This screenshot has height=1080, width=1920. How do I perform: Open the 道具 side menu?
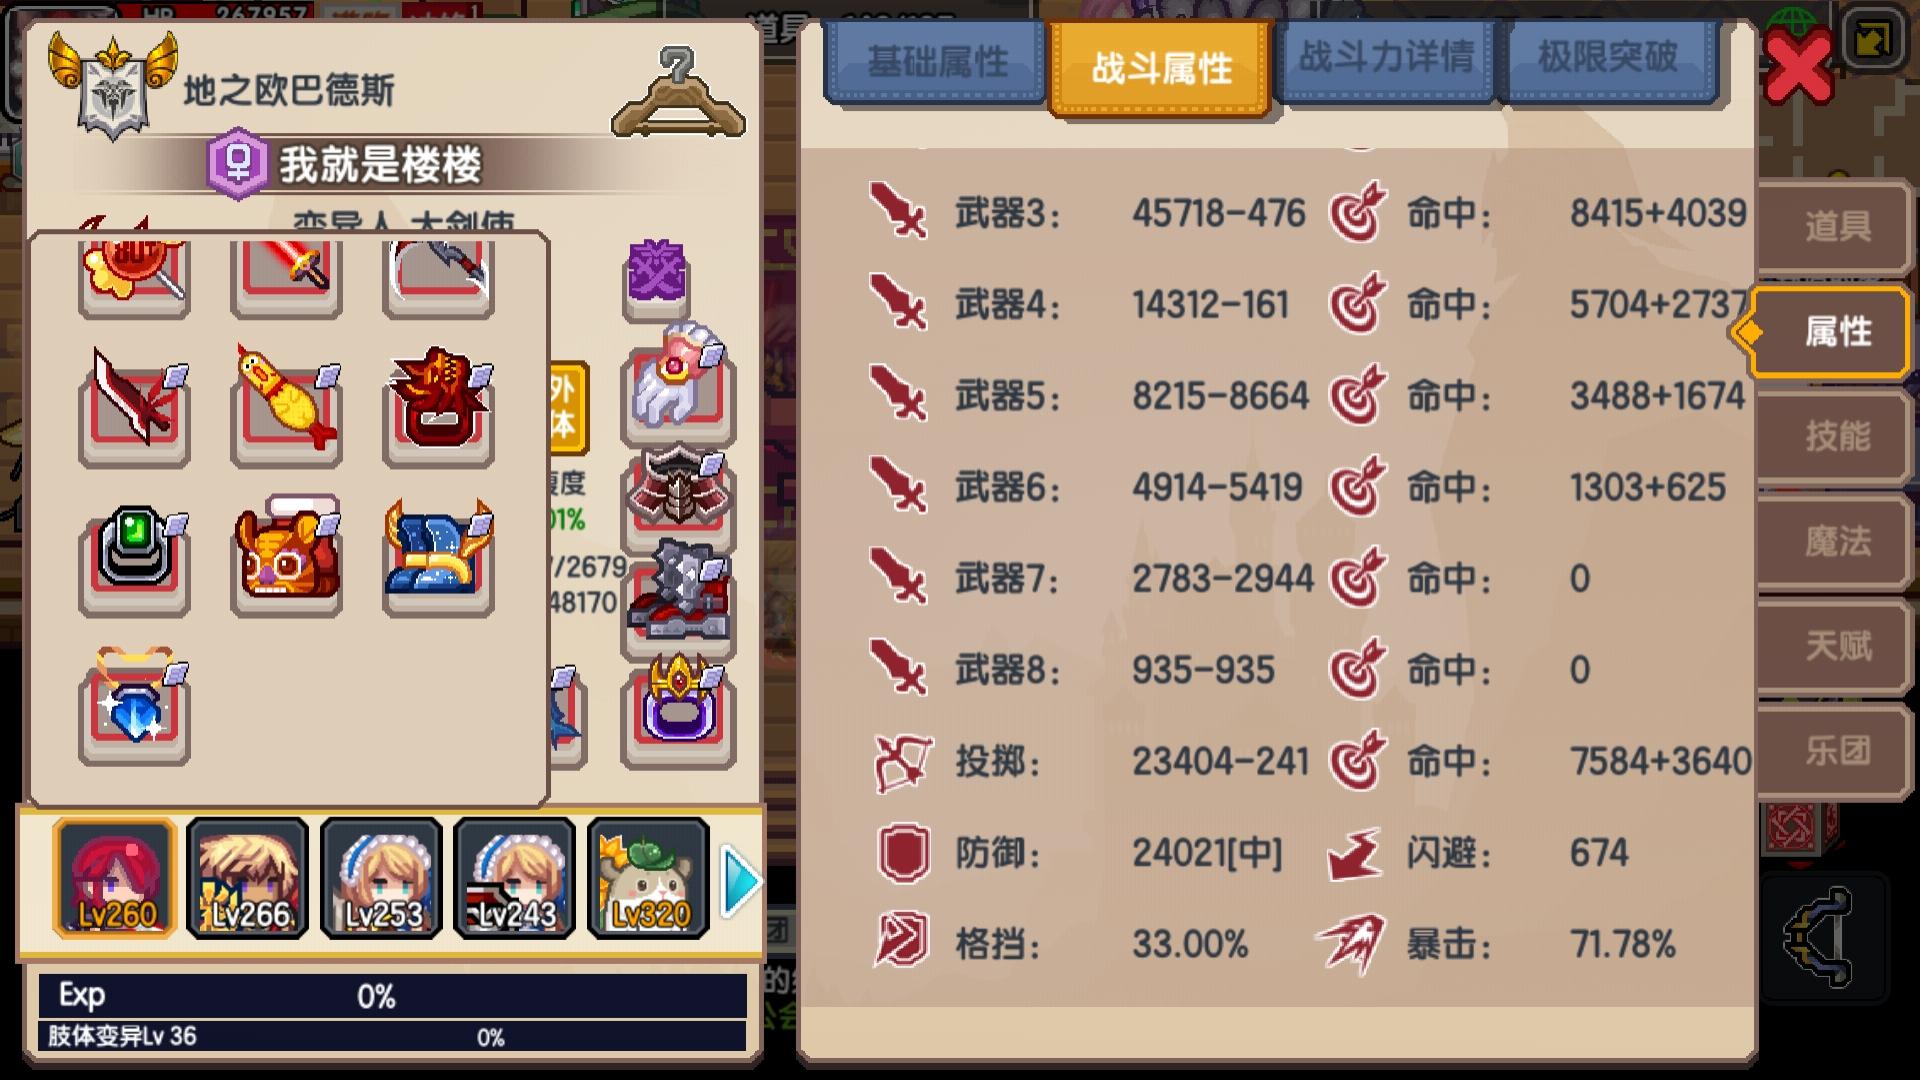point(1835,226)
